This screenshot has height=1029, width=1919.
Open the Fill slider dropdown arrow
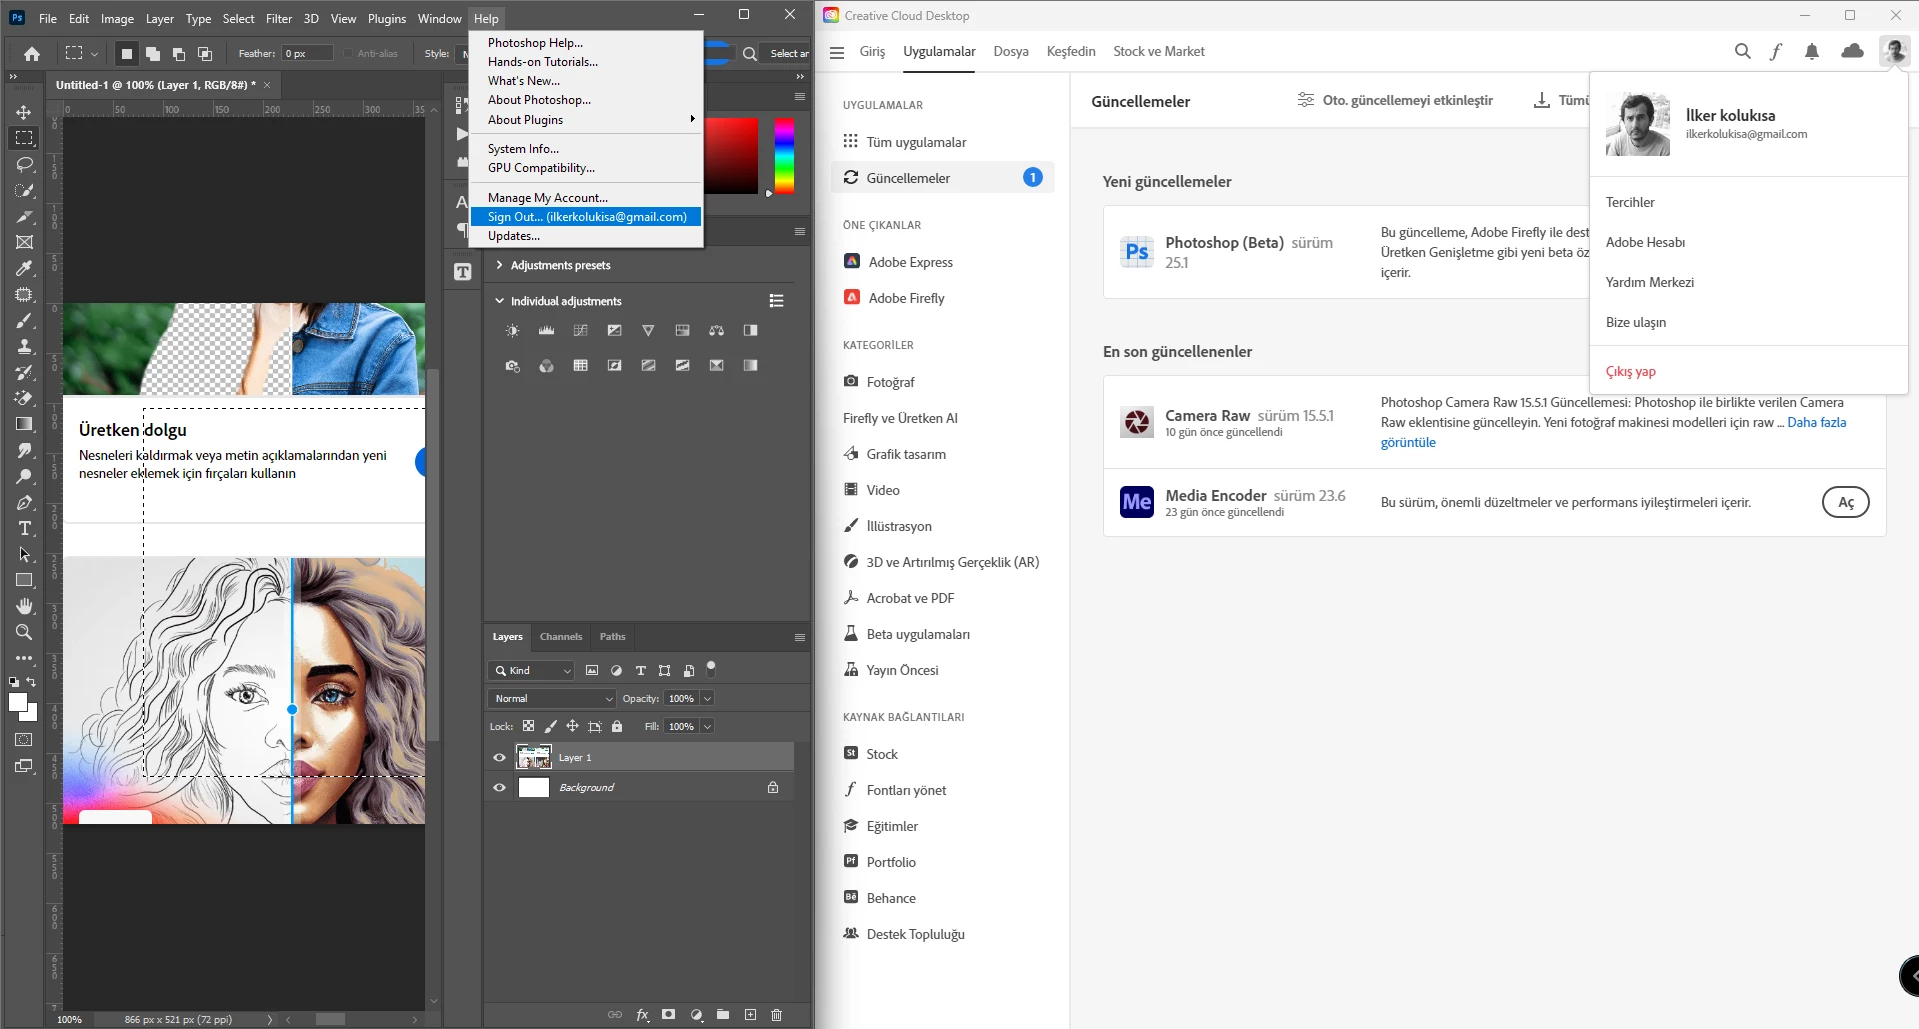[707, 727]
